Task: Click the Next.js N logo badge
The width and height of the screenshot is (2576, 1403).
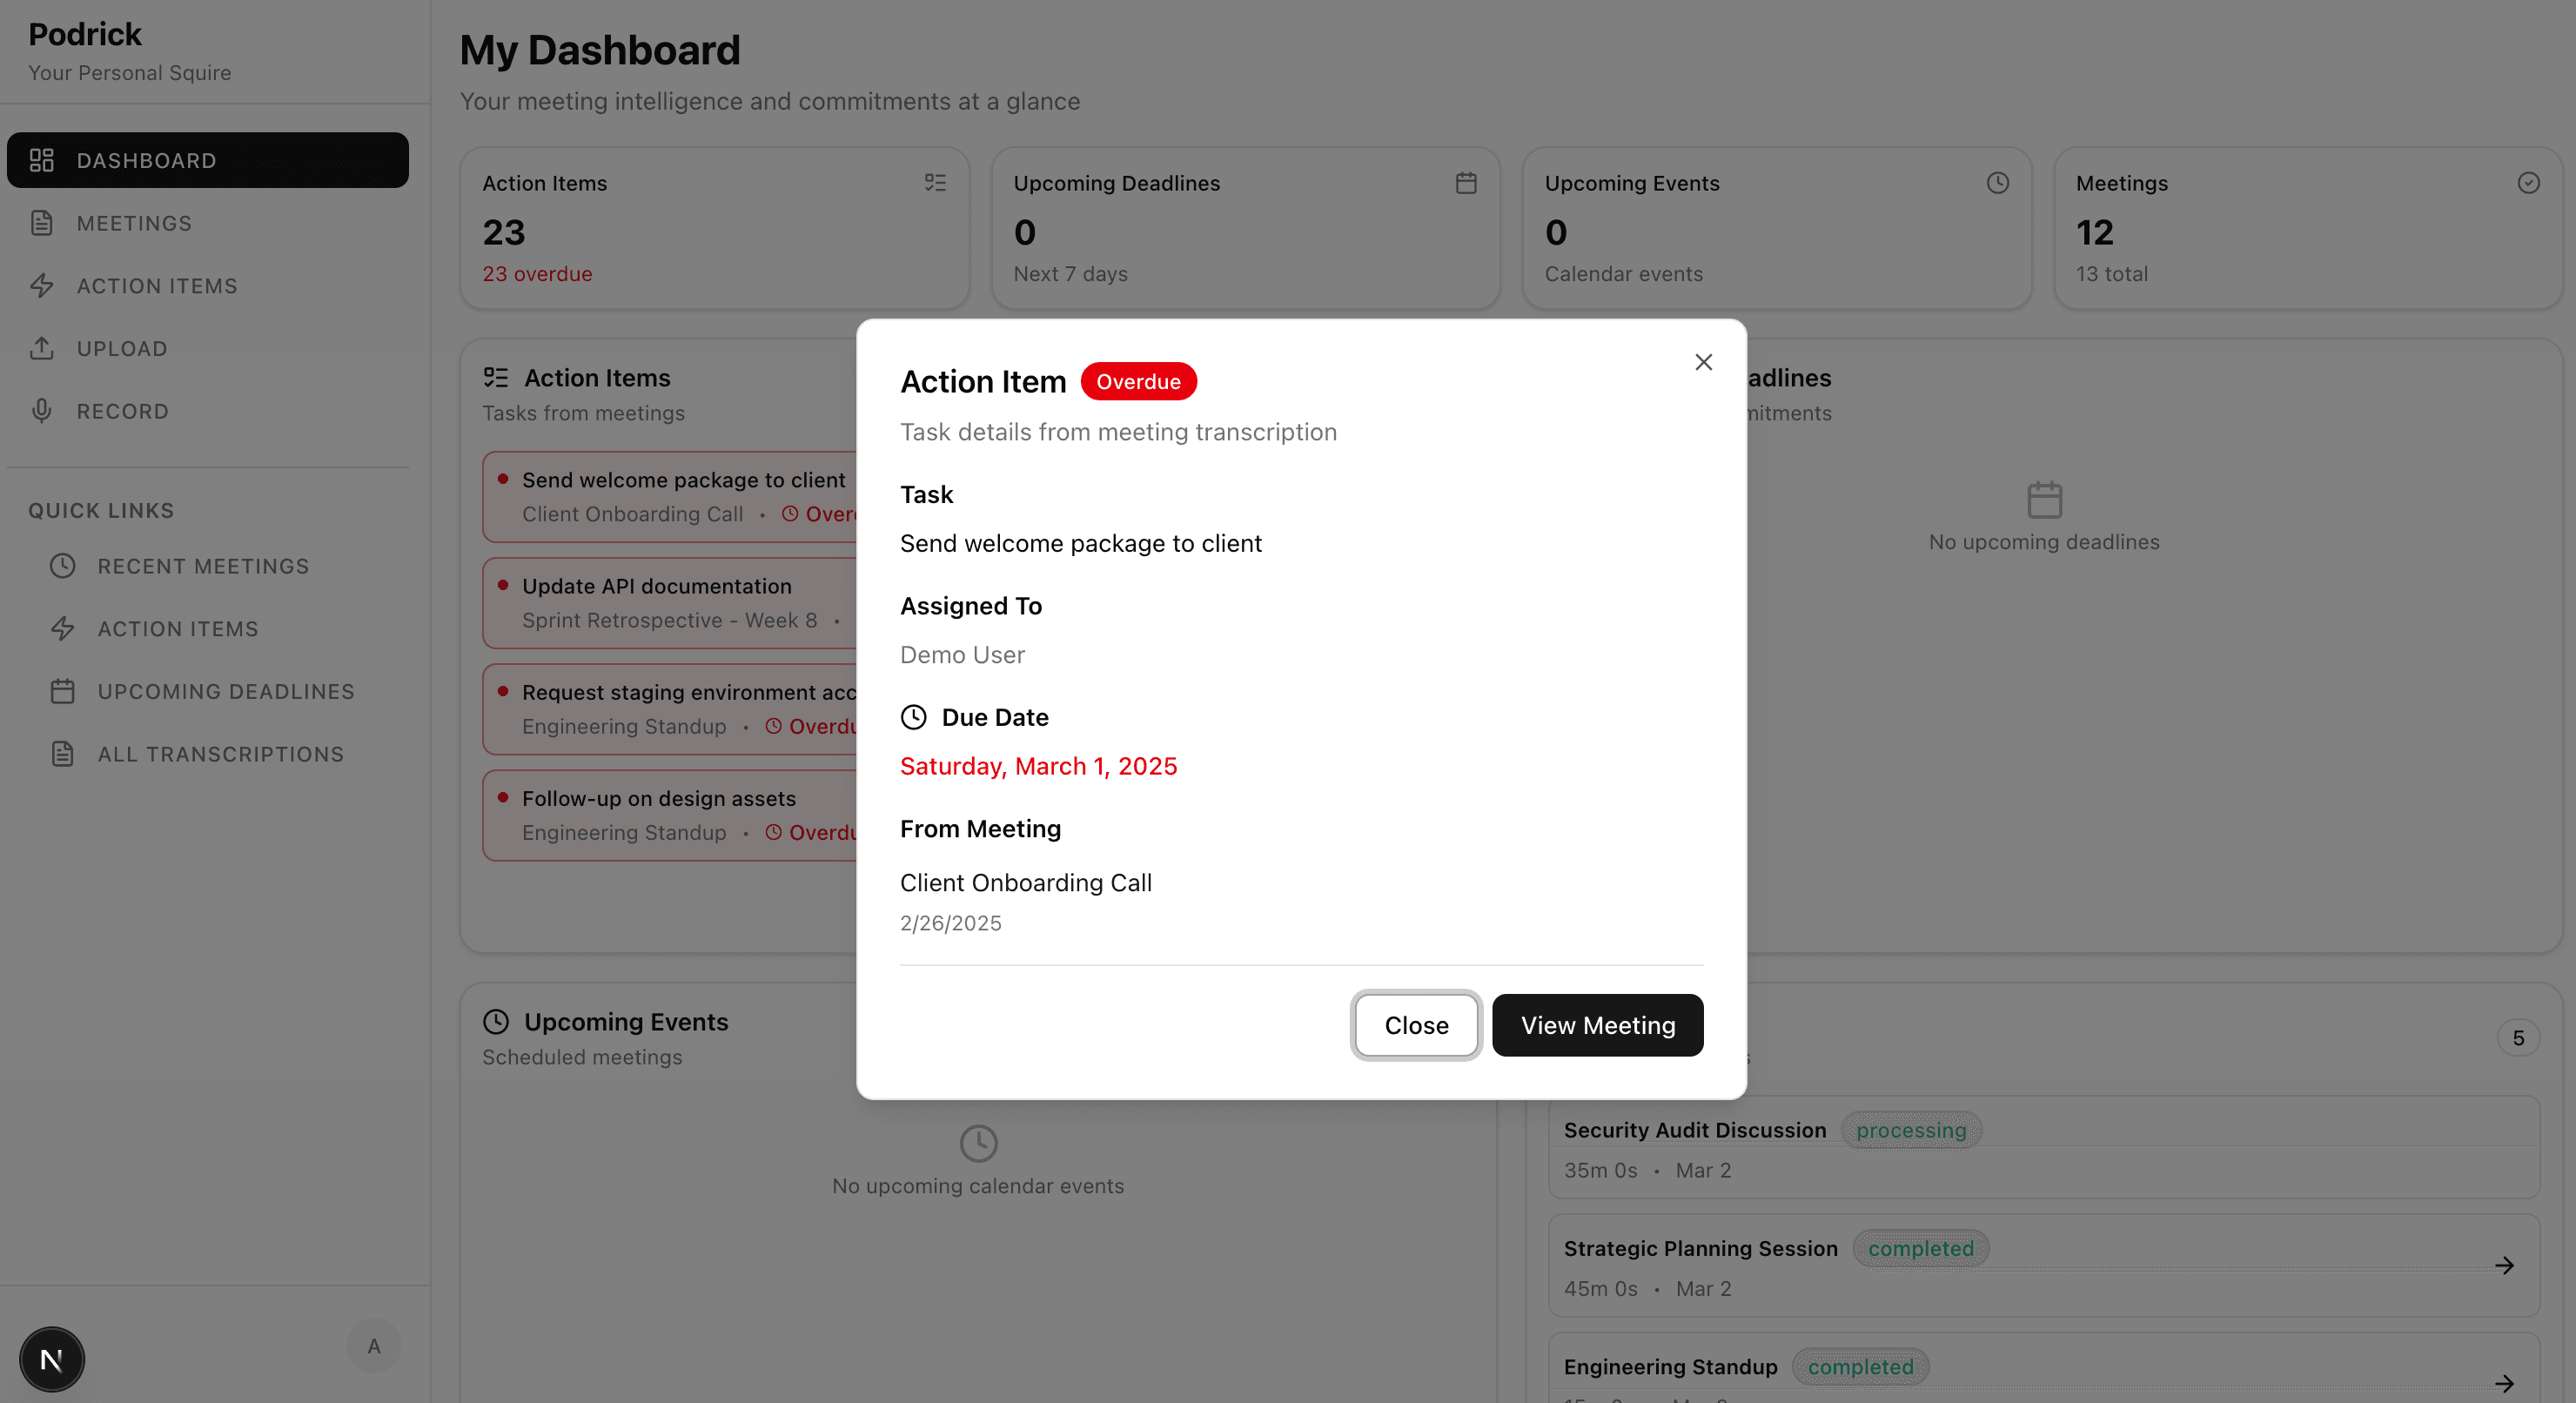Action: point(52,1359)
